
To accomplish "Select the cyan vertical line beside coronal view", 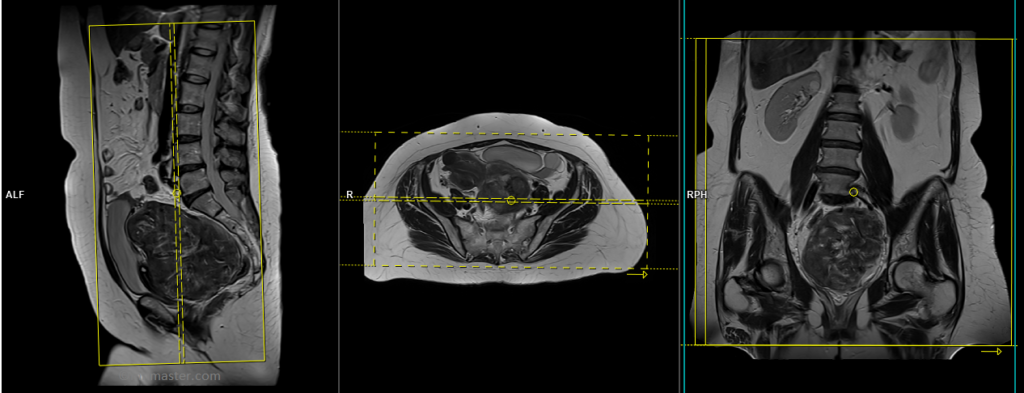I will 684,196.
